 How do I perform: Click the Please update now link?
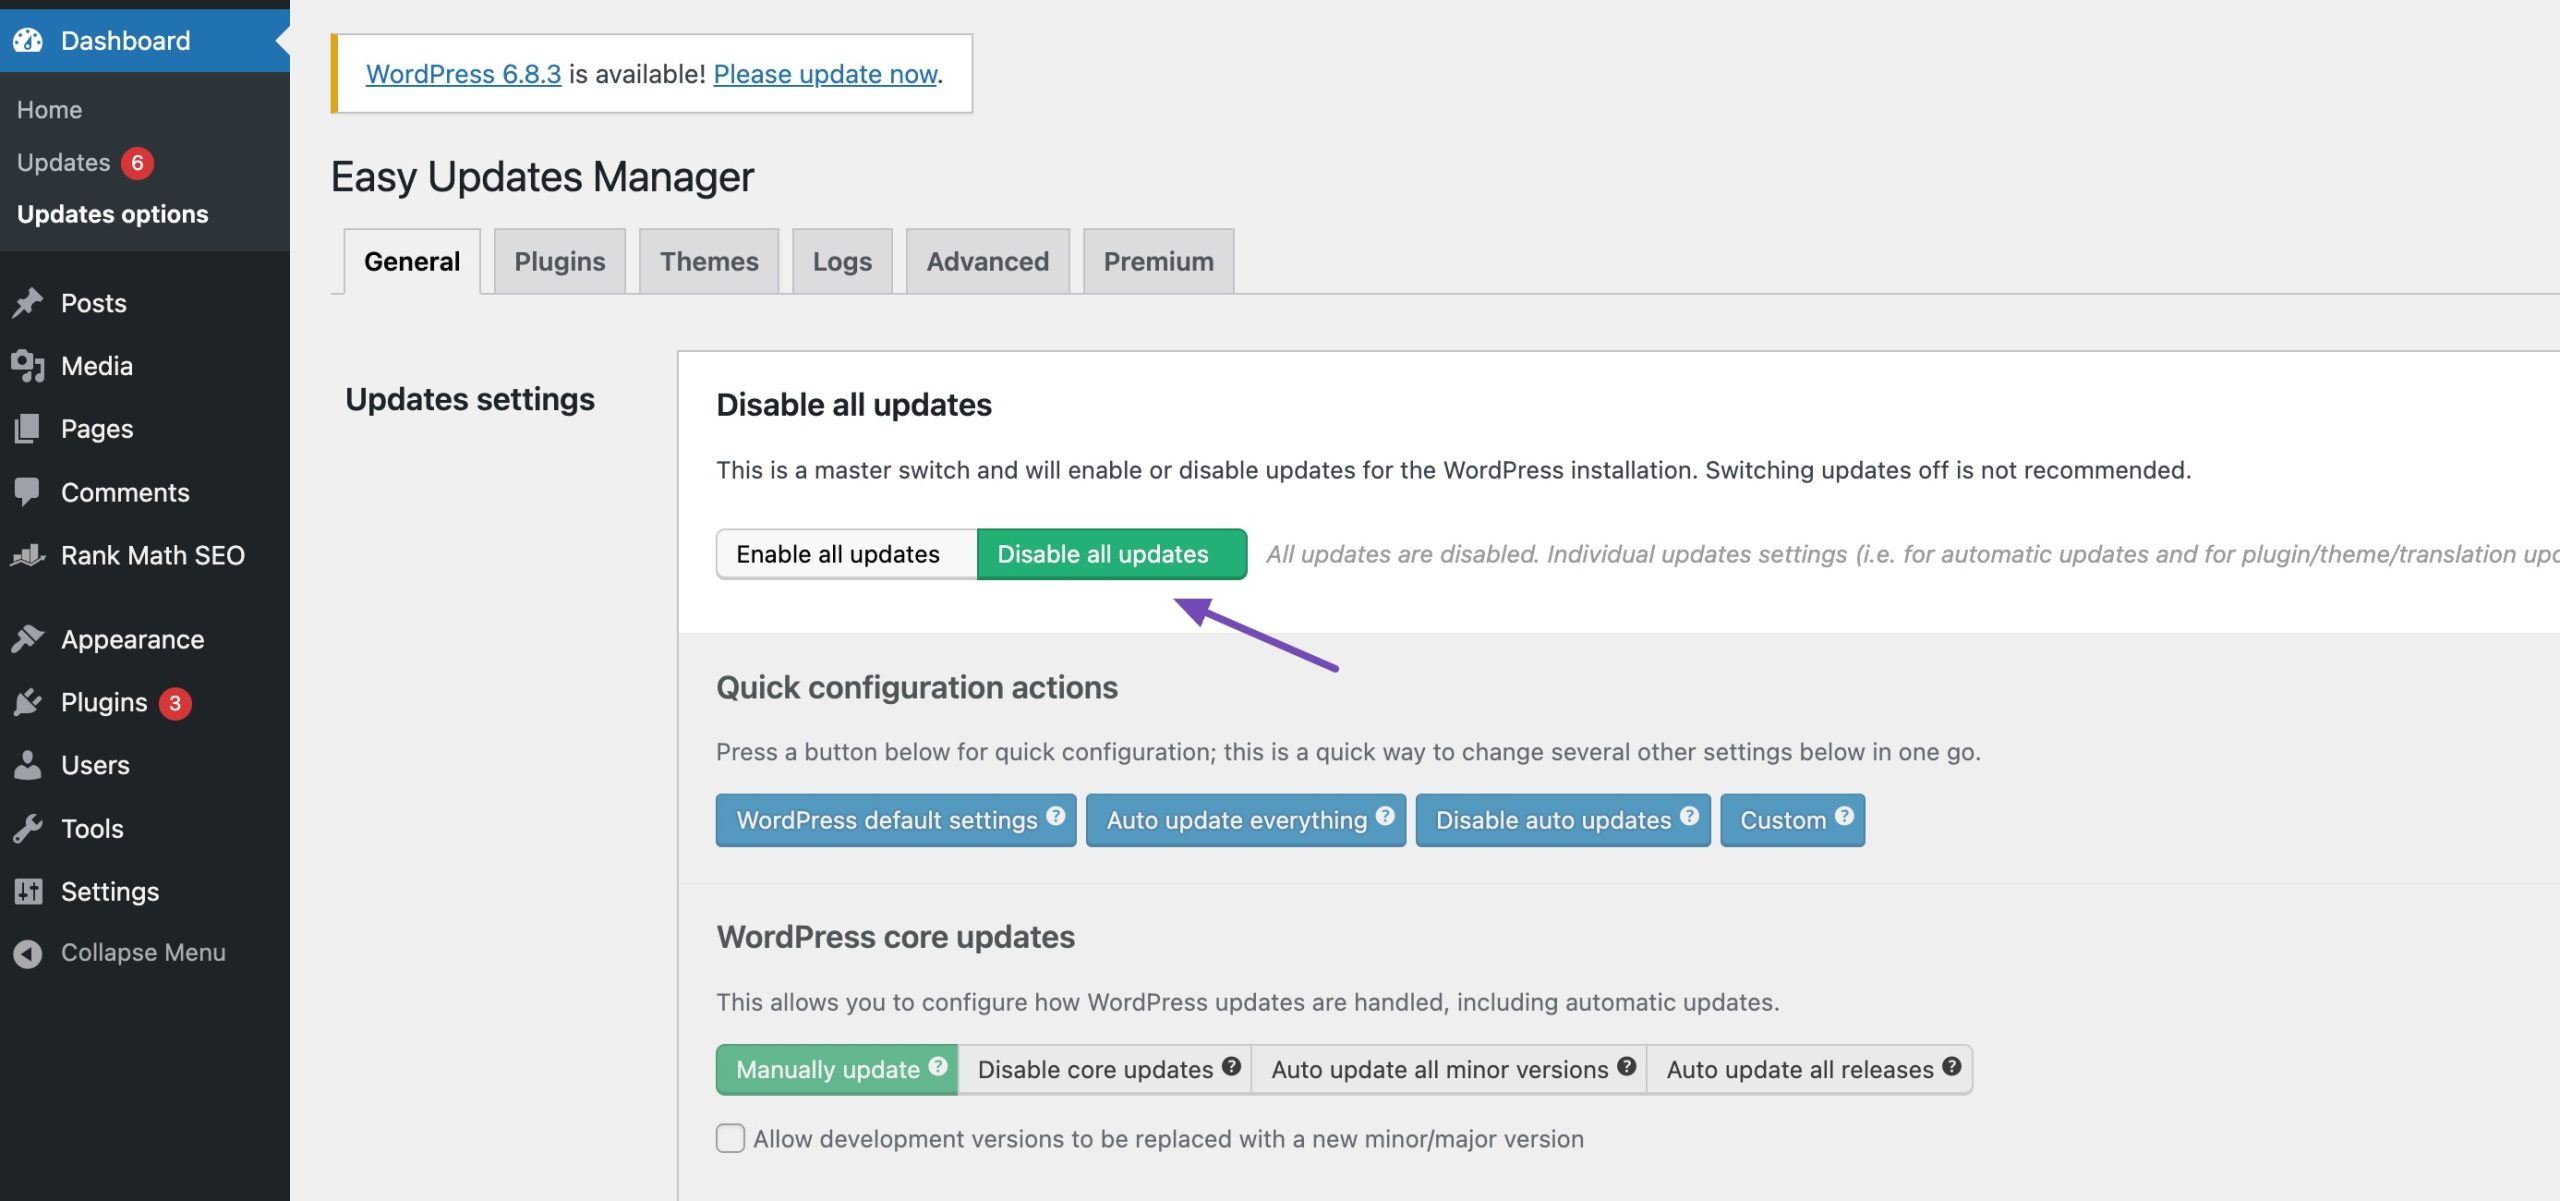(x=825, y=74)
